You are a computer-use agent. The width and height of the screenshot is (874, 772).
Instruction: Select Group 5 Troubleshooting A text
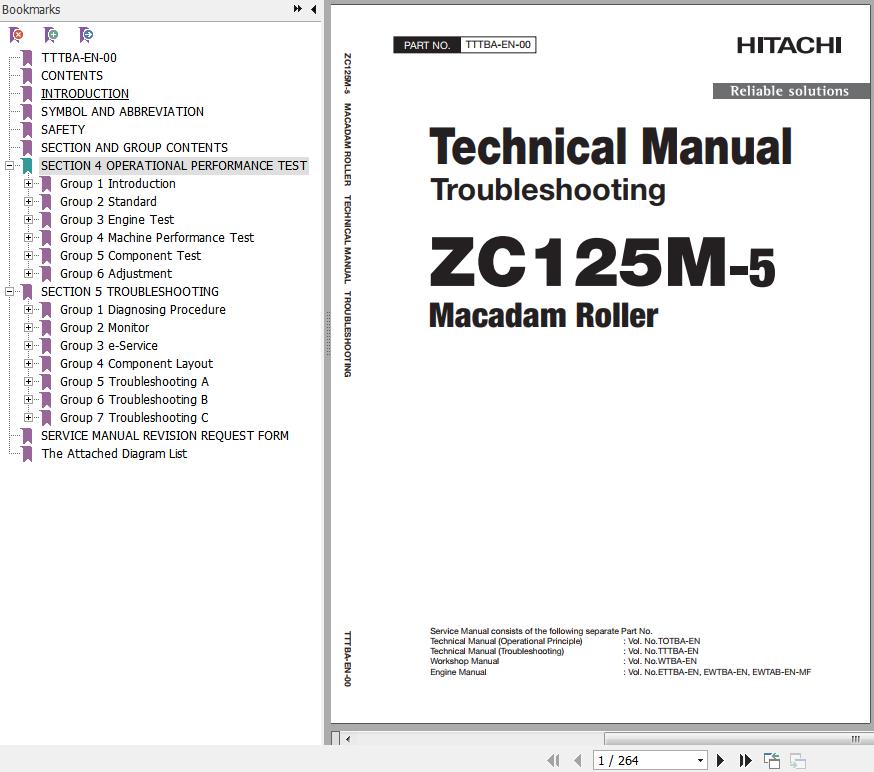pos(134,381)
